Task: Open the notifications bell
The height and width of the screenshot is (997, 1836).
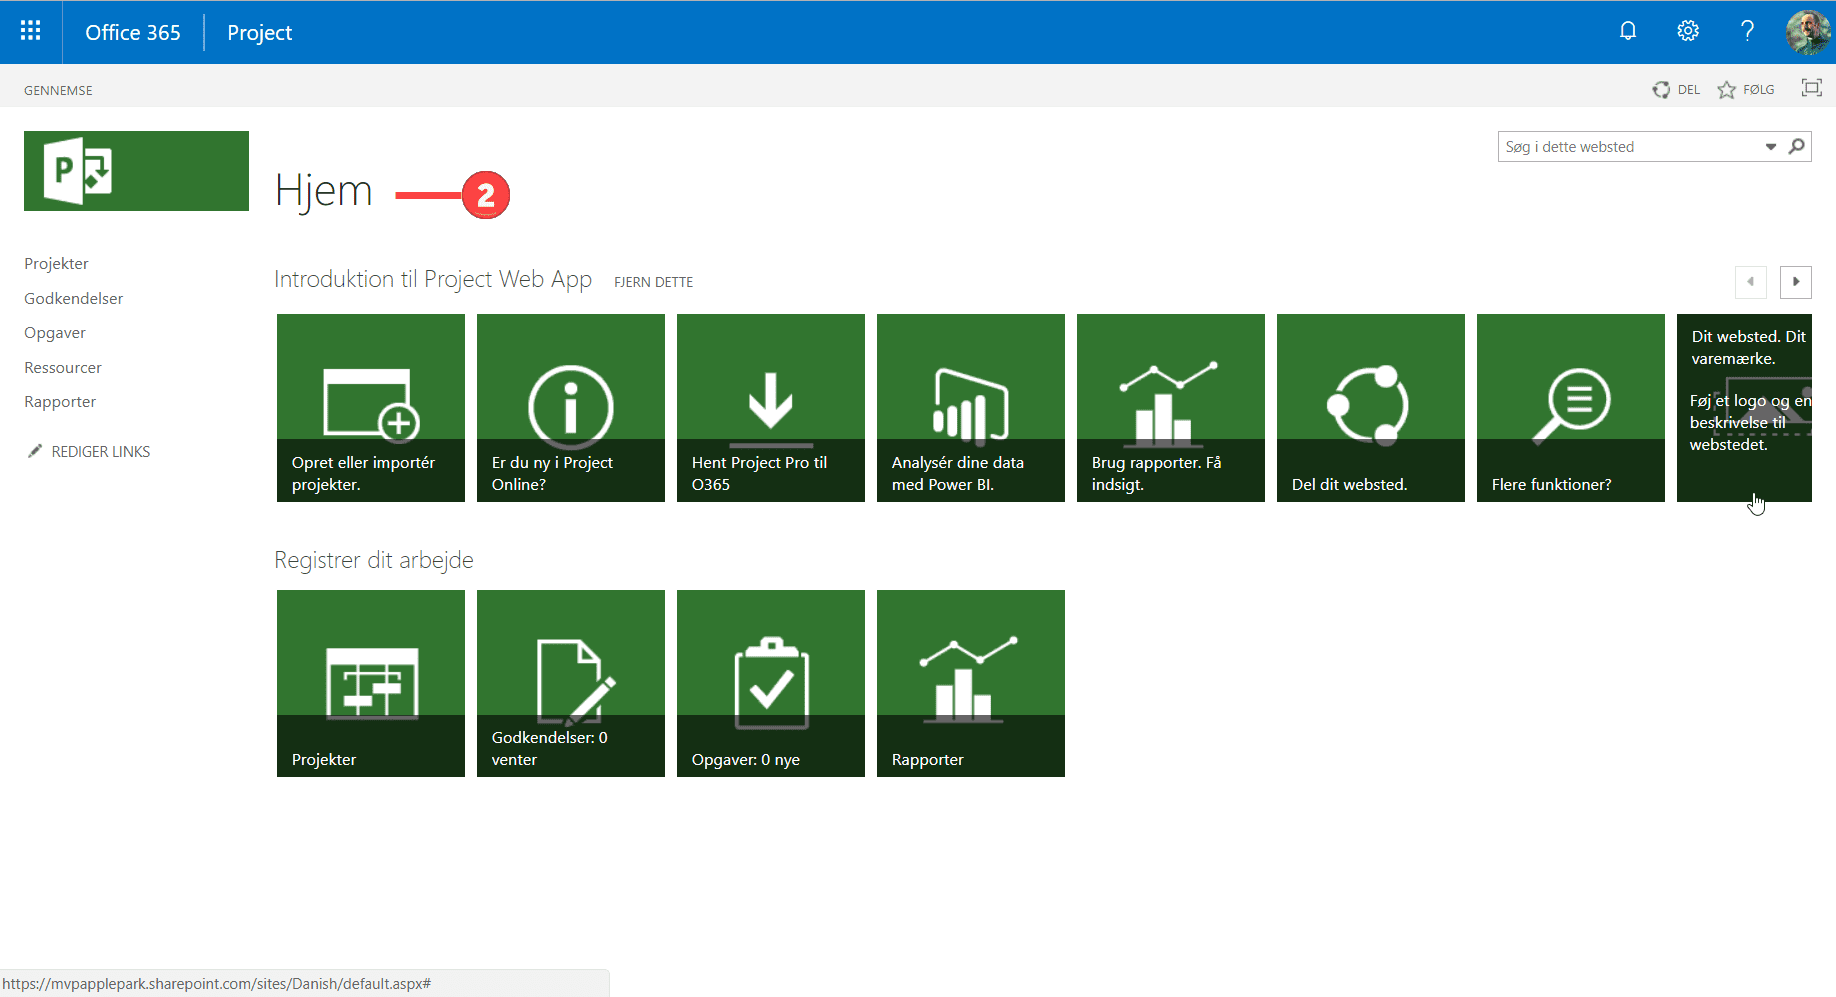Action: coord(1628,31)
